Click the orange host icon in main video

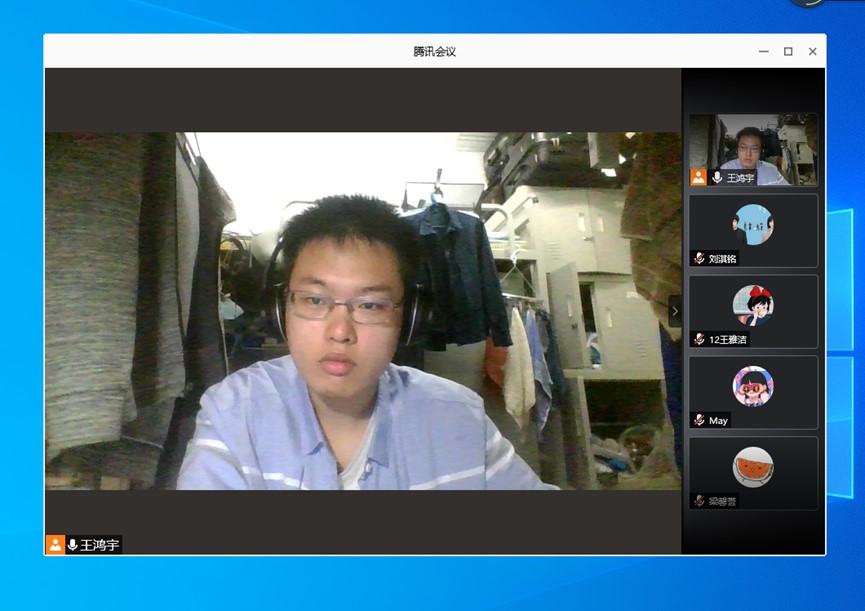(x=55, y=545)
